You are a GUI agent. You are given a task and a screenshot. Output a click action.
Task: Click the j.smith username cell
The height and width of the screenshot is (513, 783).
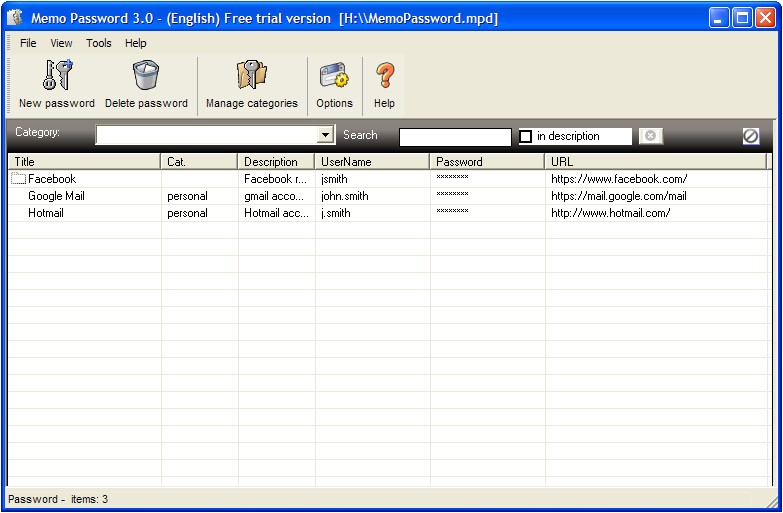click(336, 213)
